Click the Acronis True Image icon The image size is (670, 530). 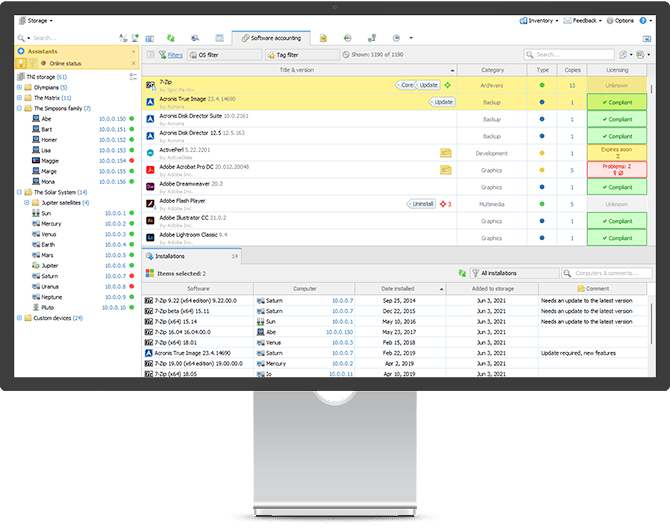(x=150, y=101)
